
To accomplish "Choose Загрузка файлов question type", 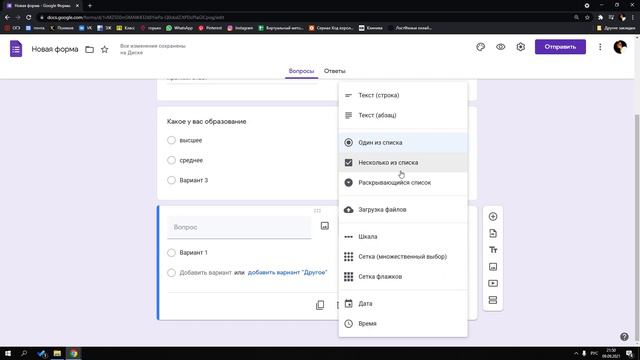I will click(403, 209).
